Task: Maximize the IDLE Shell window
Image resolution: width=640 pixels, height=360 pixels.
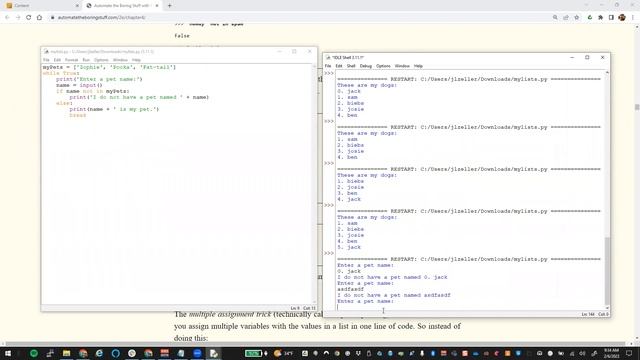Action: click(x=587, y=58)
